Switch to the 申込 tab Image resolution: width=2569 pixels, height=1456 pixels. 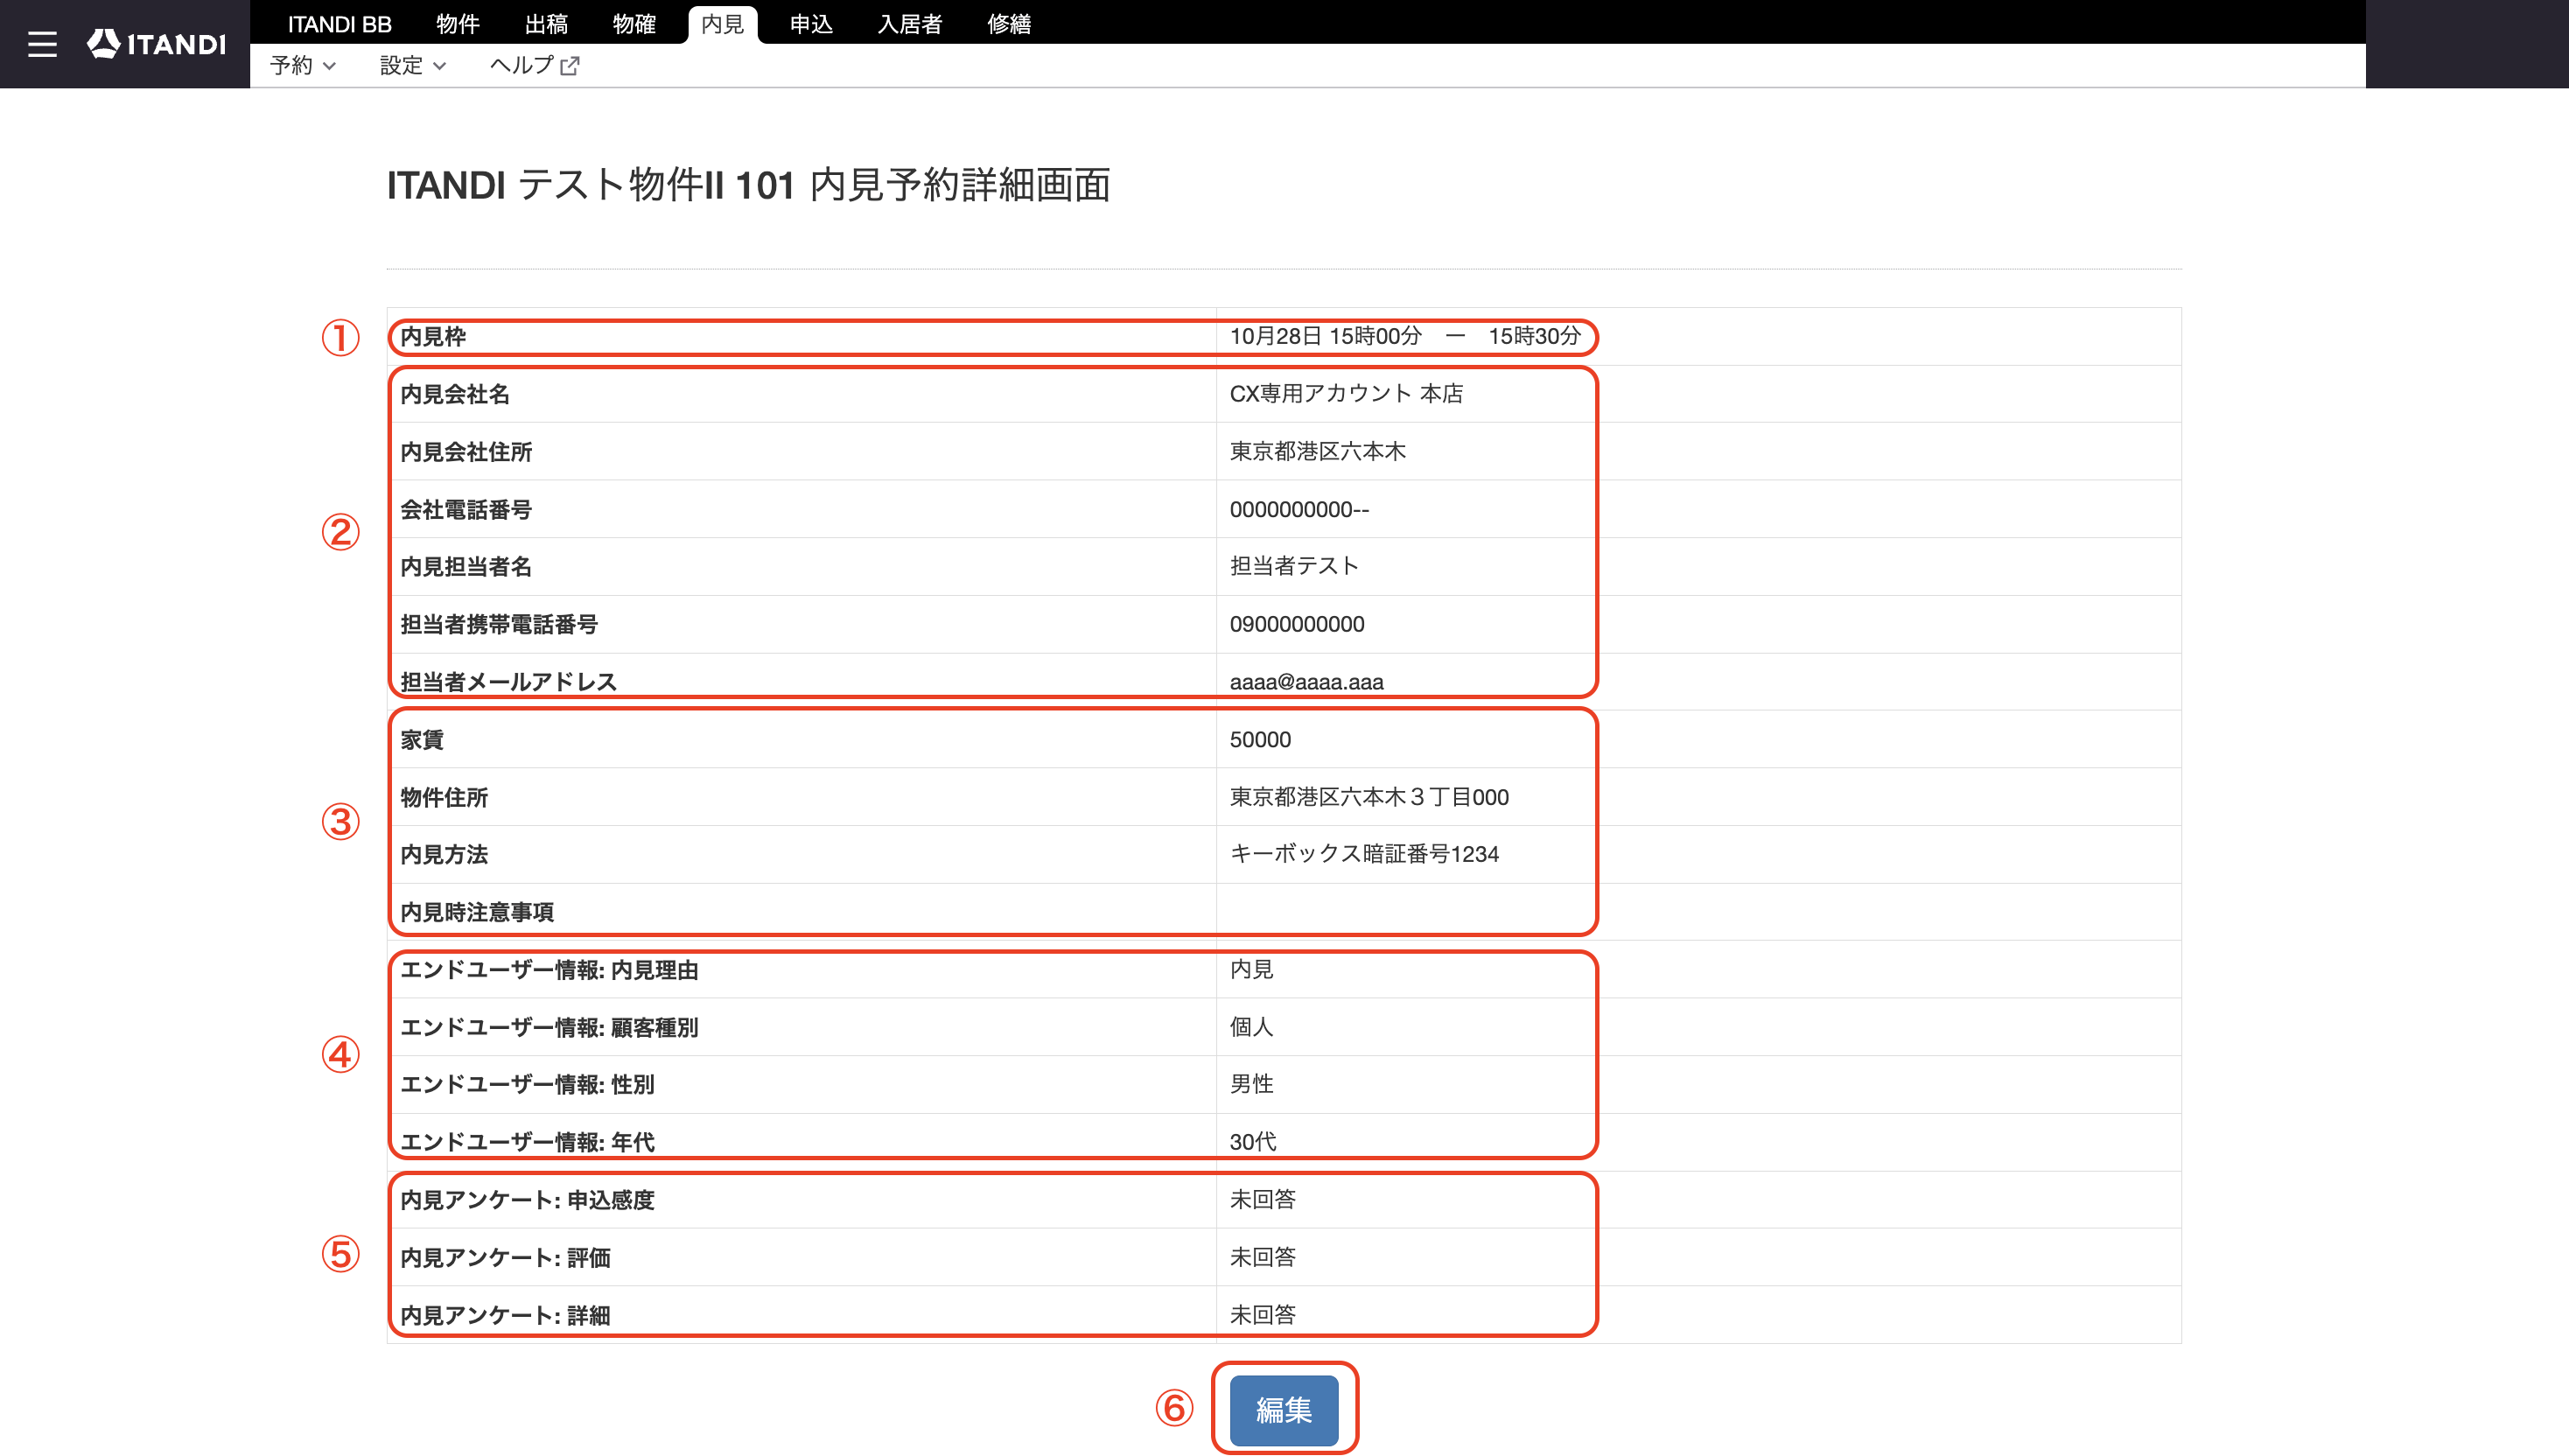click(x=811, y=24)
